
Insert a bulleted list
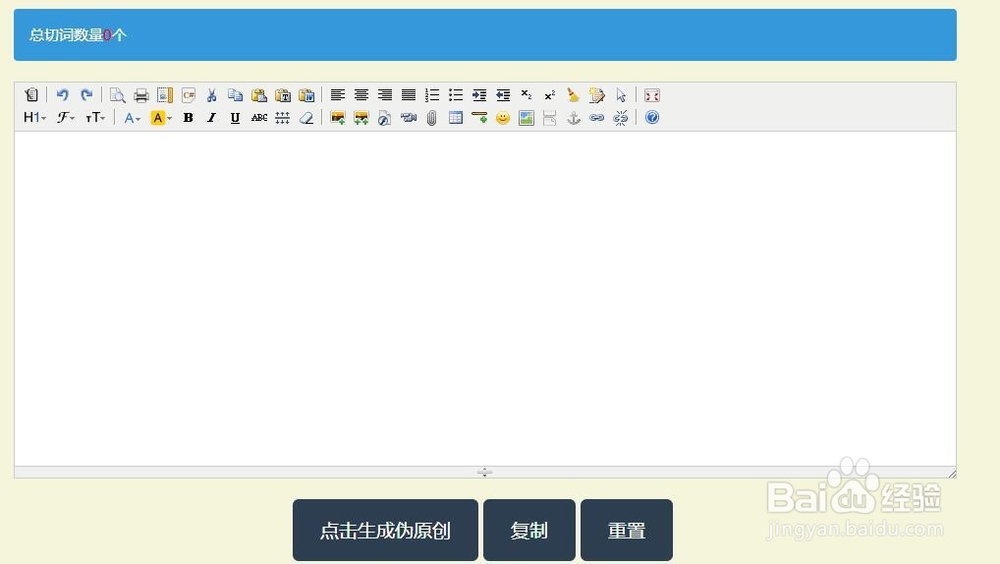tap(455, 95)
